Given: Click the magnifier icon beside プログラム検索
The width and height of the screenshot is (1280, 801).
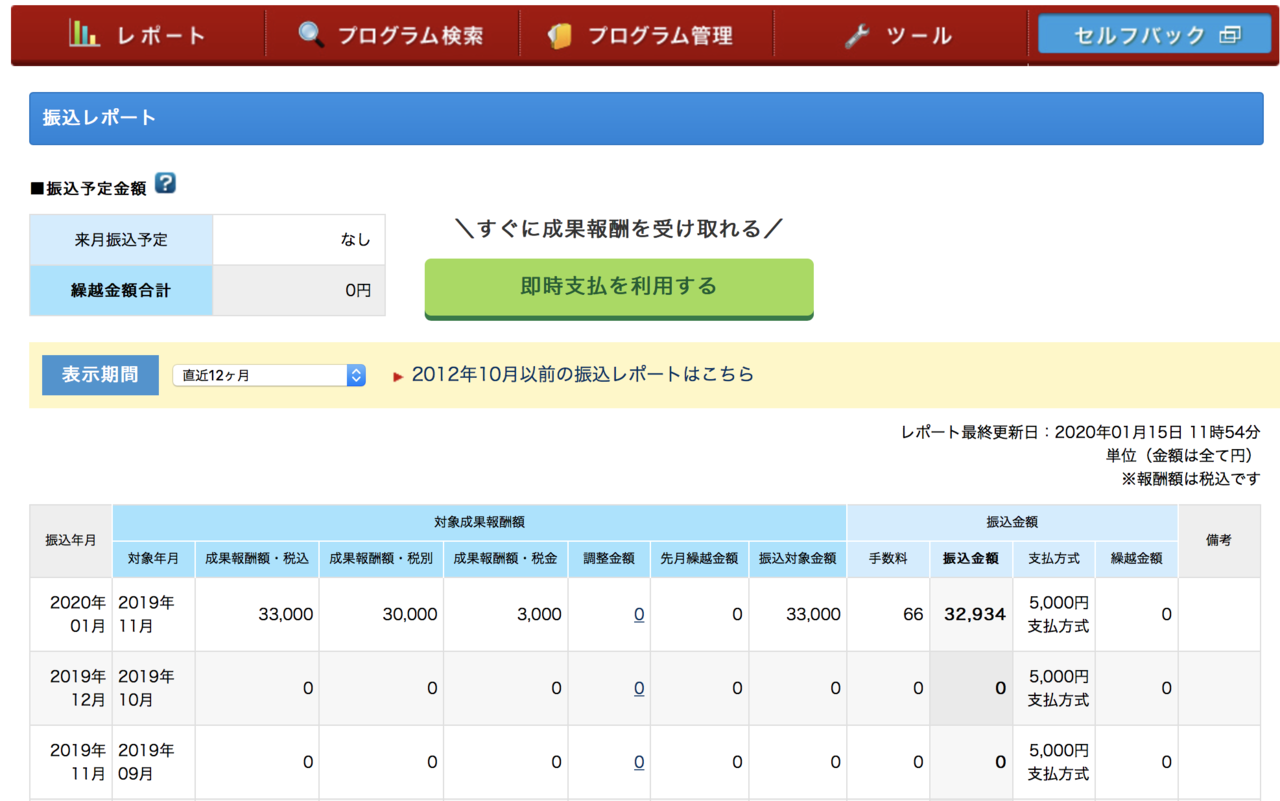Looking at the screenshot, I should (x=311, y=35).
